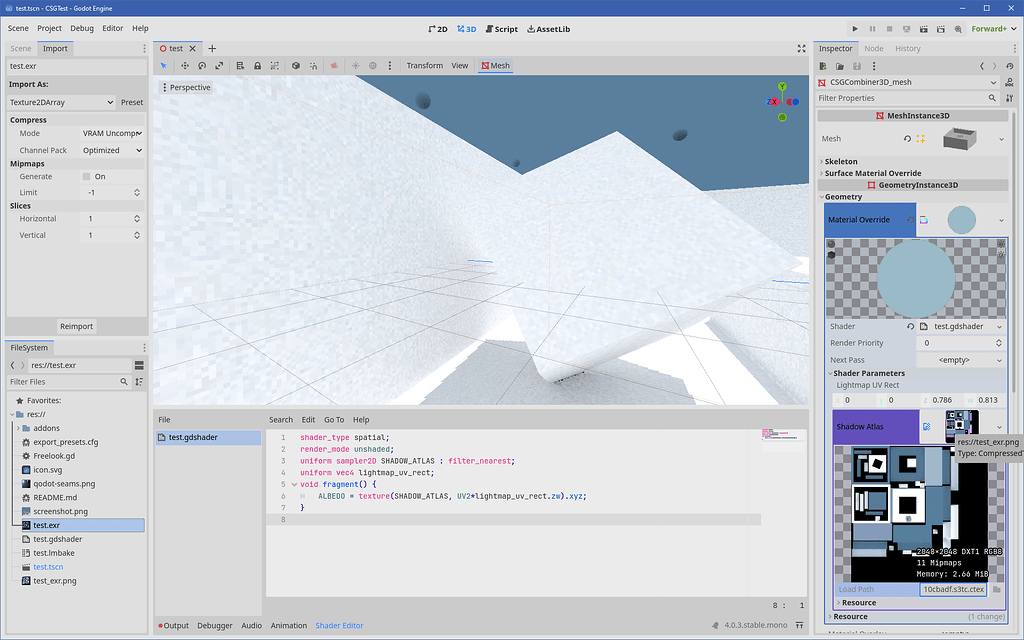Run the project with the play icon
This screenshot has width=1024, height=640.
855,28
